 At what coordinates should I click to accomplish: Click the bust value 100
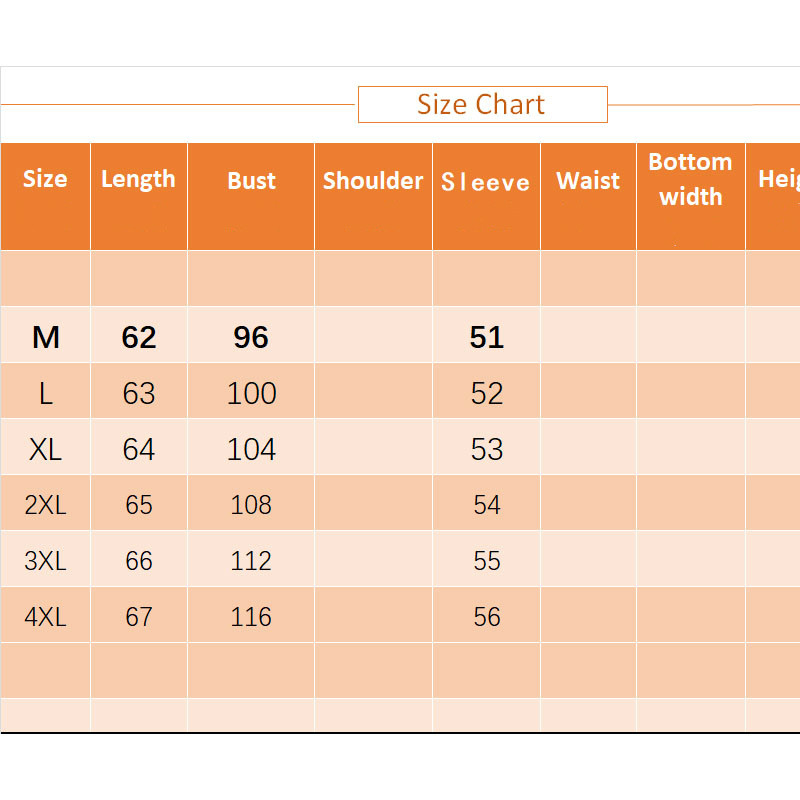[x=251, y=394]
